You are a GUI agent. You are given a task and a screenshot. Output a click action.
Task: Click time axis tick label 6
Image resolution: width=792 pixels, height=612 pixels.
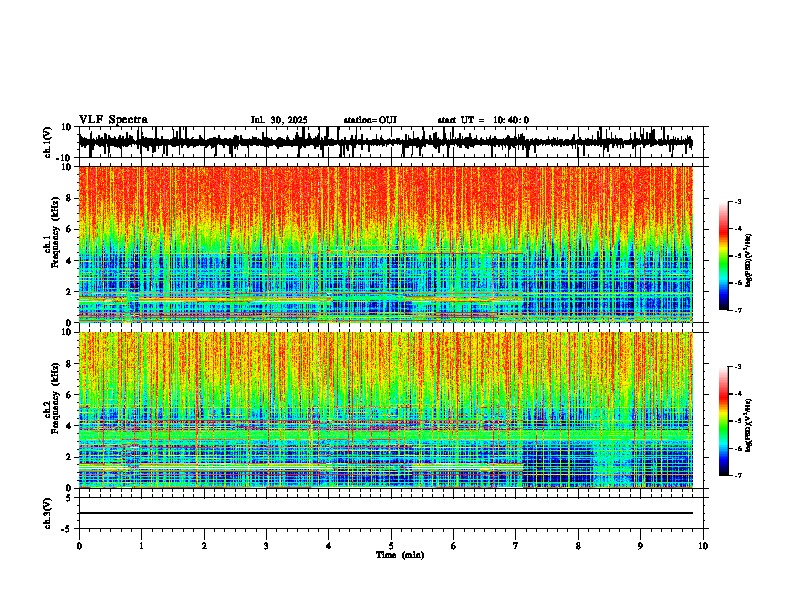pyautogui.click(x=454, y=546)
